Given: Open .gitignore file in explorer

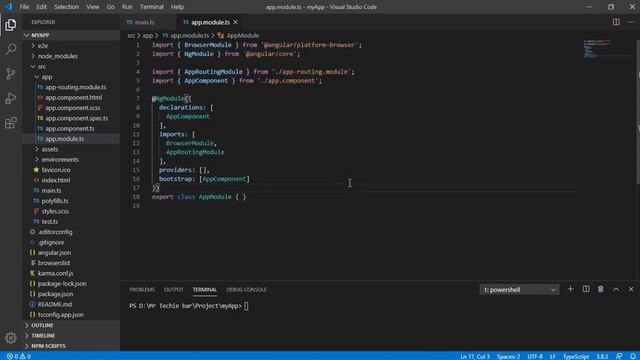Looking at the screenshot, I should (51, 242).
